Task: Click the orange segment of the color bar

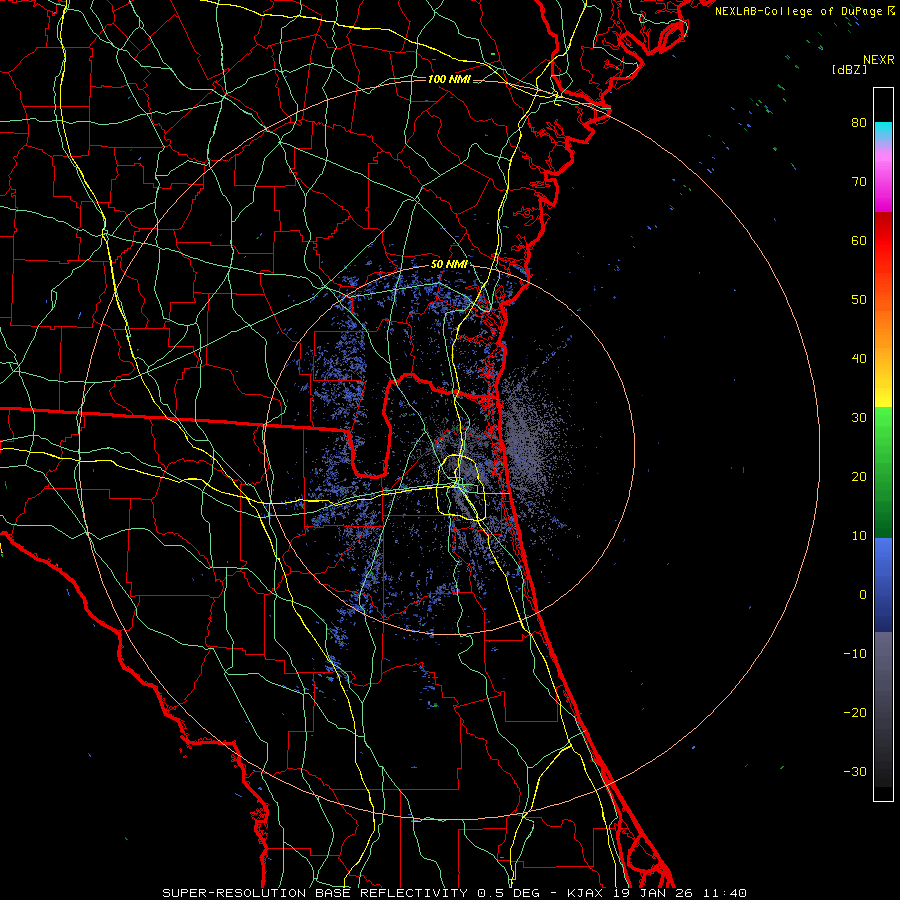Action: (883, 321)
